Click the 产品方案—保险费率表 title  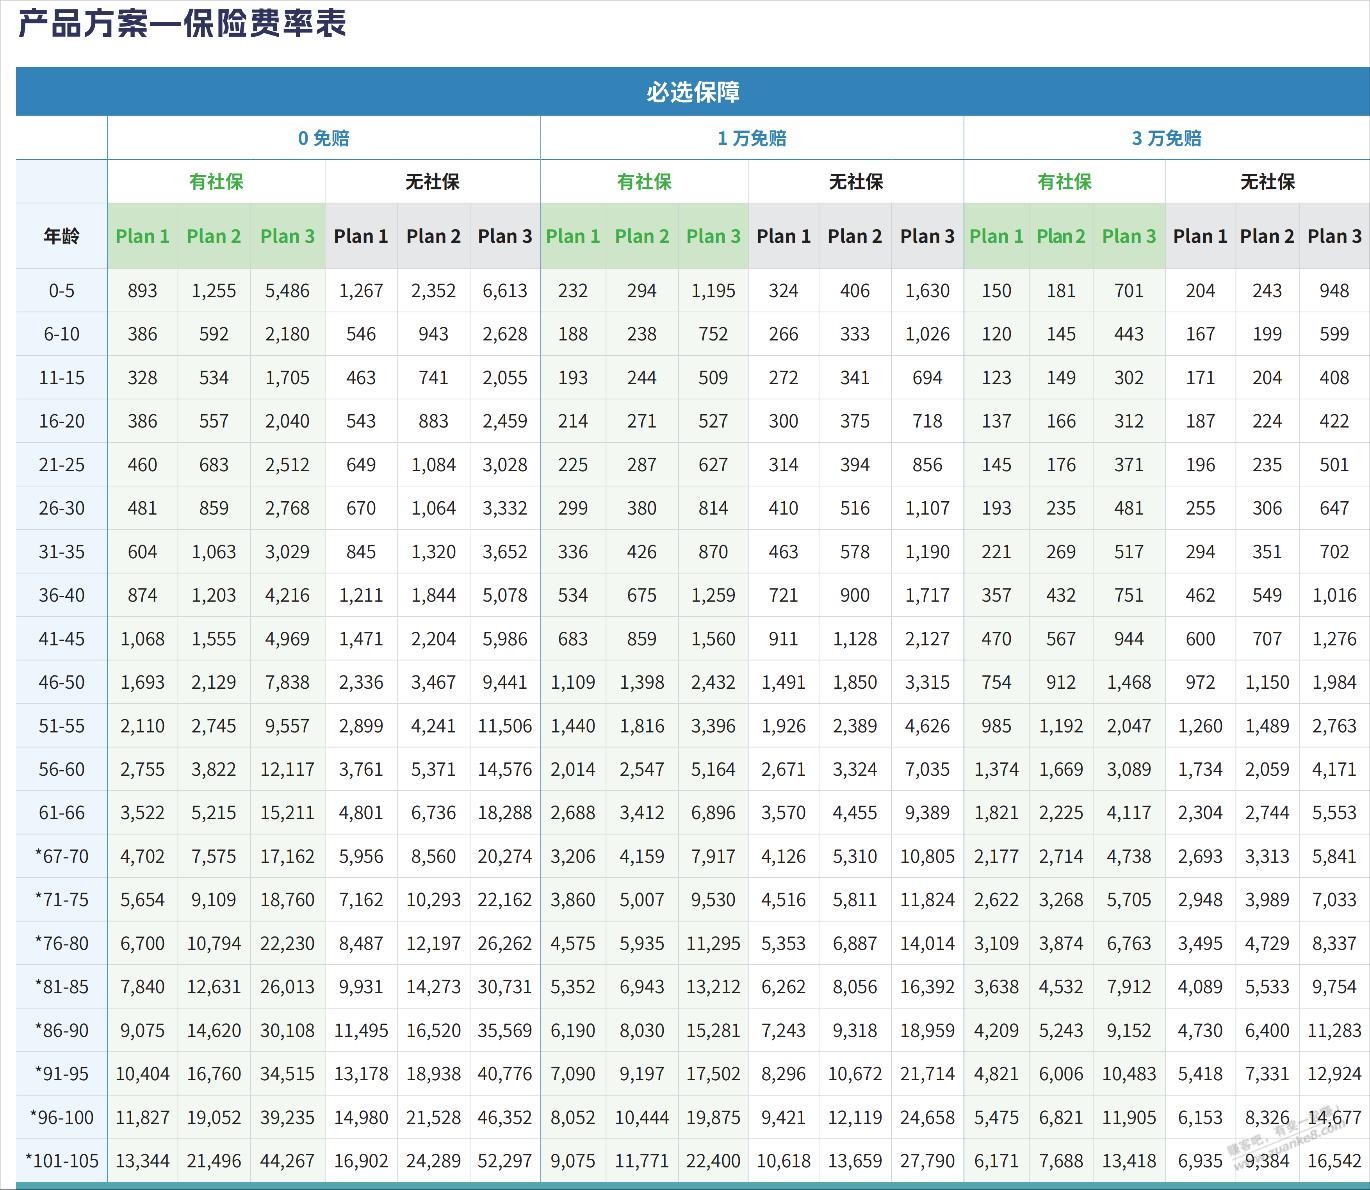point(182,22)
